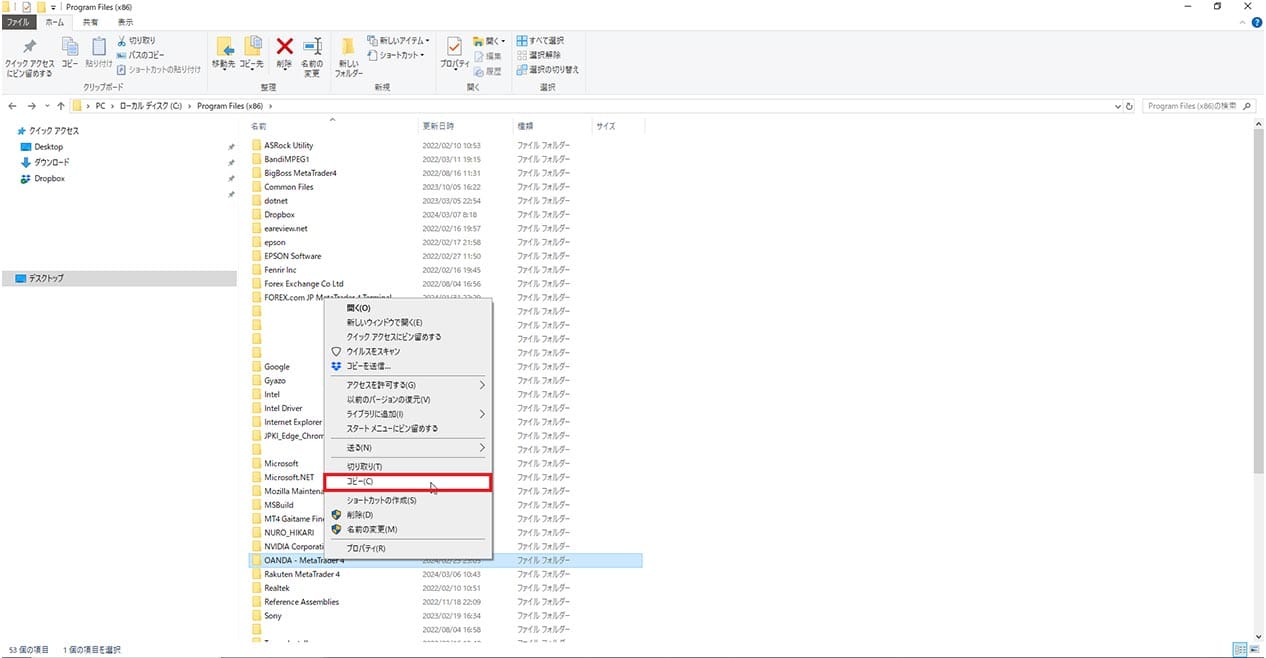Collapse the ribbon with the chevron
The height and width of the screenshot is (658, 1266).
pos(1244,21)
